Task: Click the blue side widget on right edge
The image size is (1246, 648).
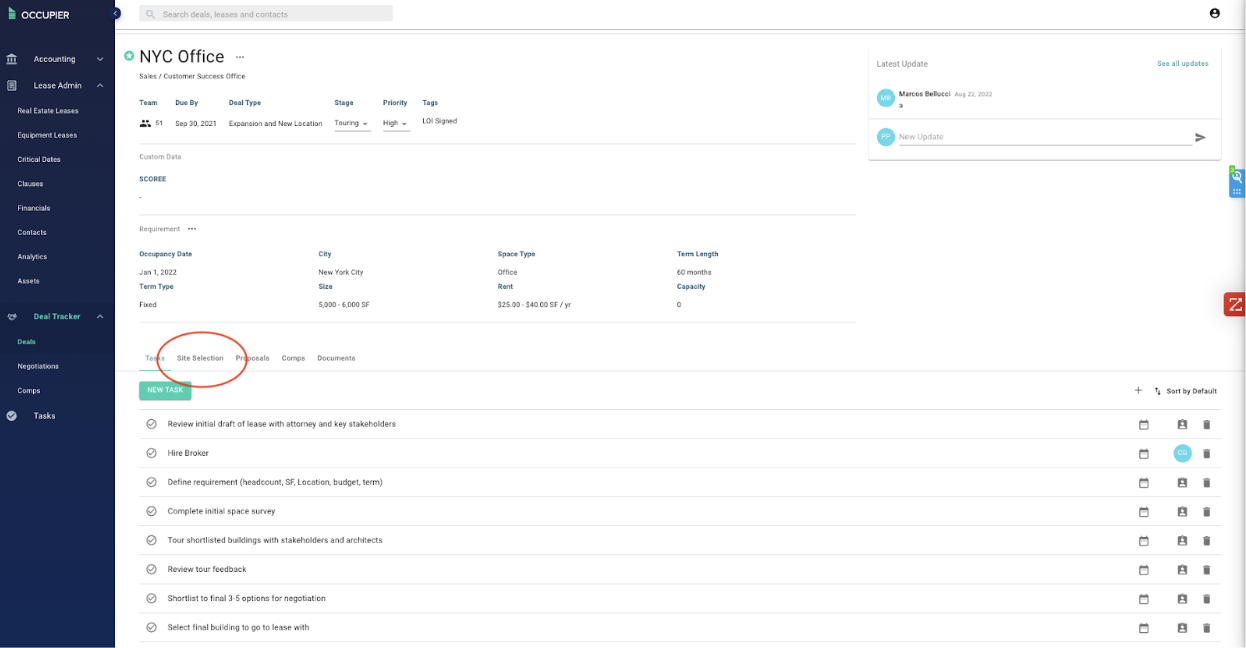Action: click(x=1237, y=183)
